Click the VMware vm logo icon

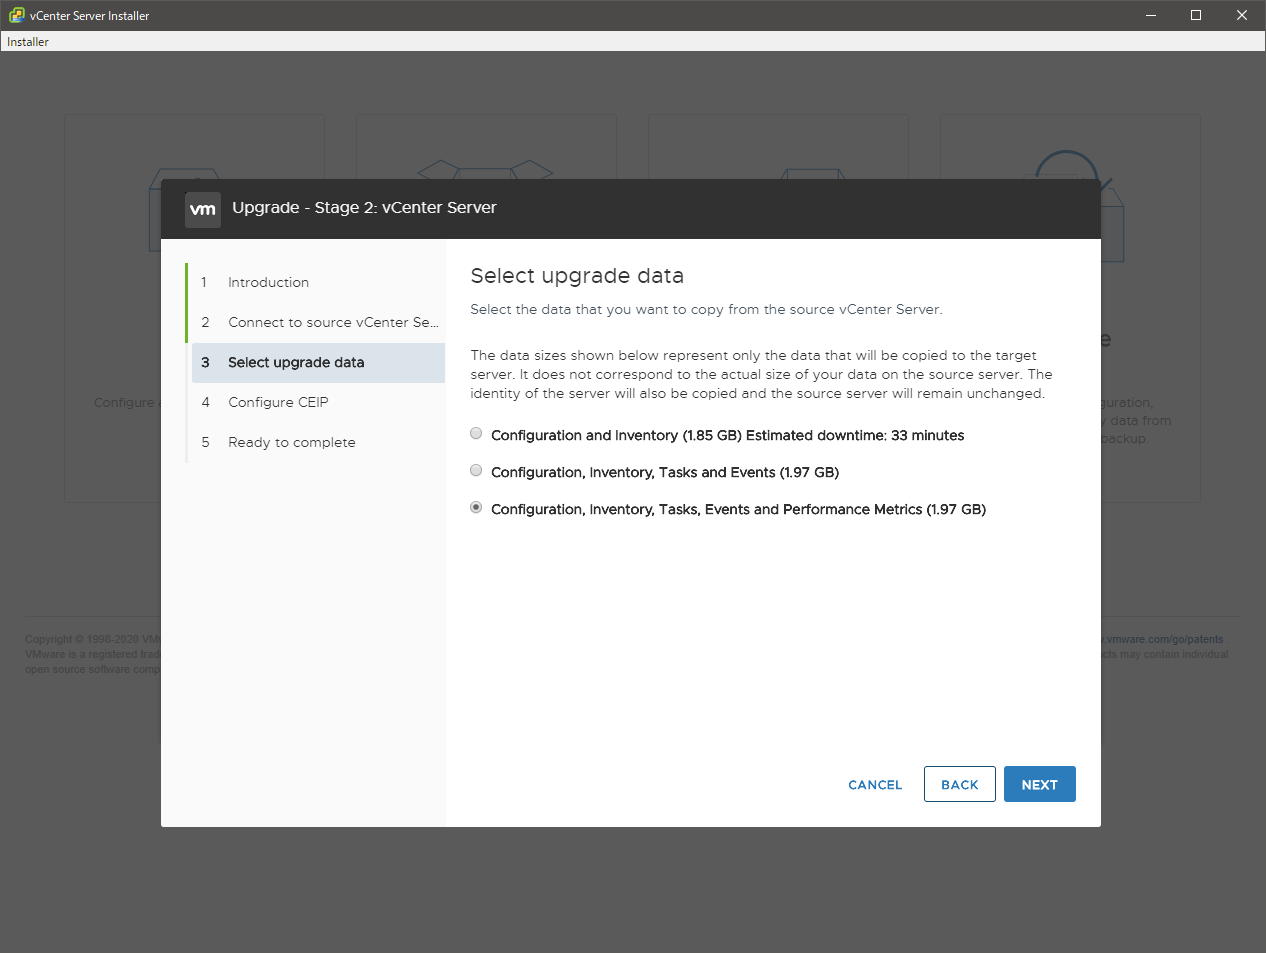pos(203,209)
